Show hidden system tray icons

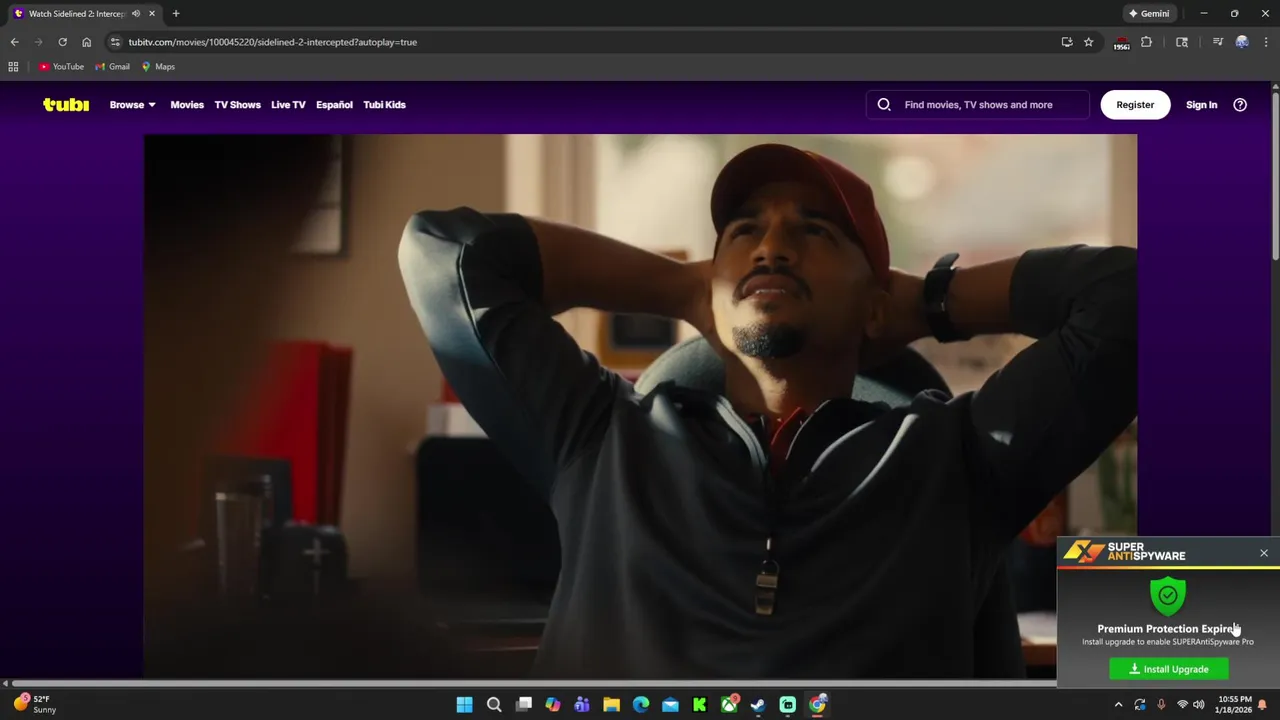tap(1118, 705)
